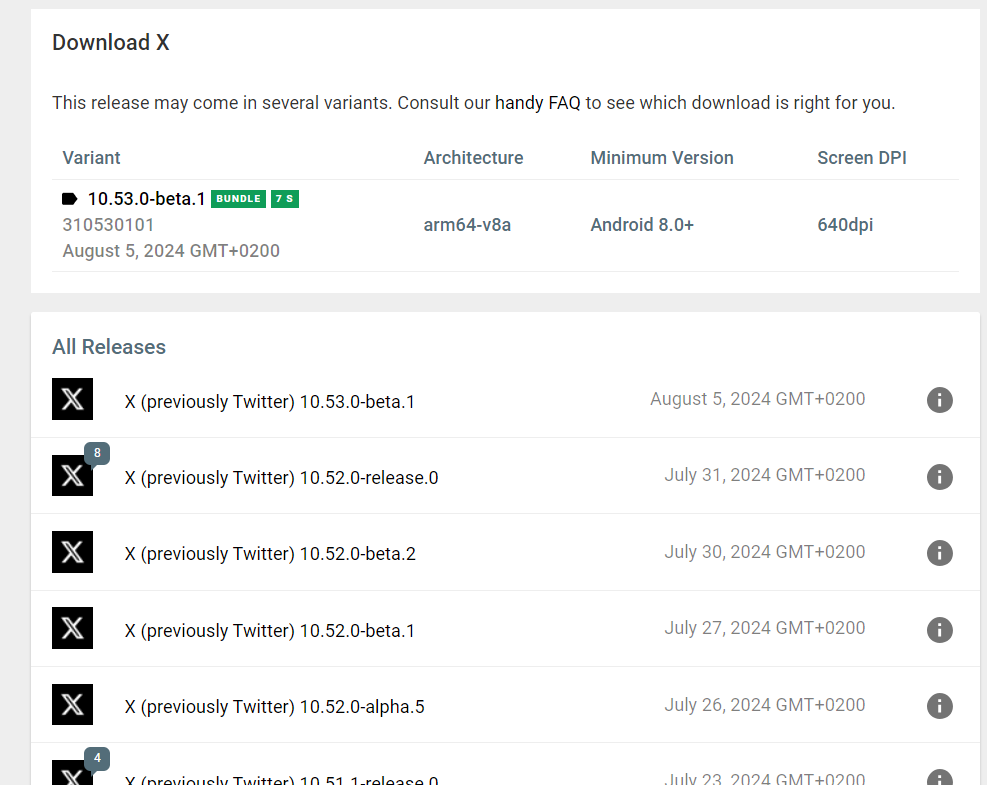Click the X app icon for 10.52.0-beta.1

coord(72,628)
